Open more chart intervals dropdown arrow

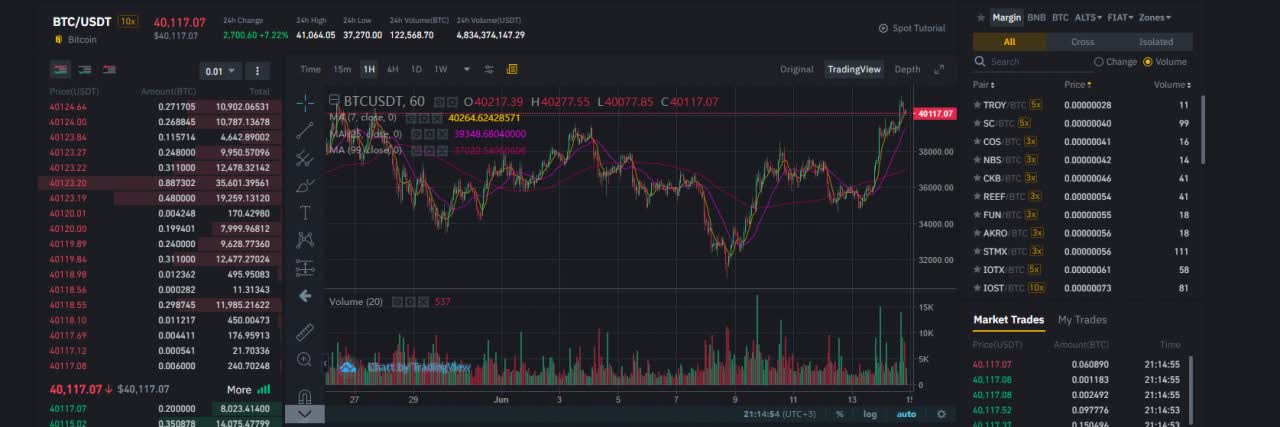(x=465, y=69)
